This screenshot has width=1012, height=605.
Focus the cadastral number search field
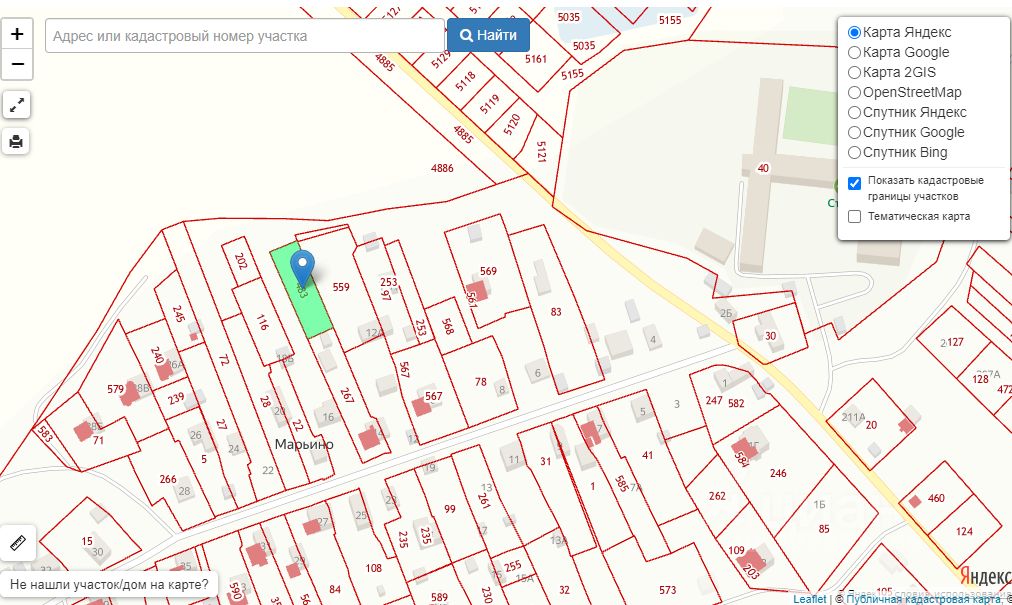[x=244, y=36]
